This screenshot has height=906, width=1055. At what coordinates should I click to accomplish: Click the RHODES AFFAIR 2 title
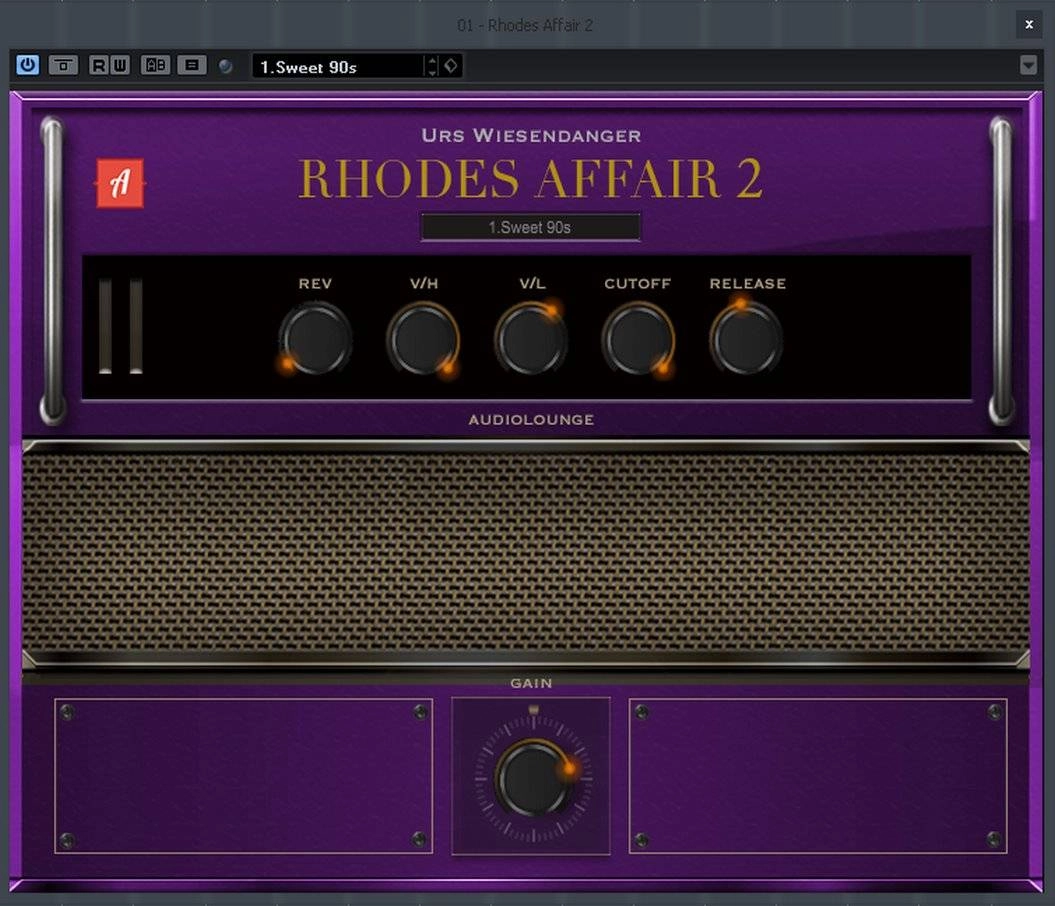click(x=531, y=178)
